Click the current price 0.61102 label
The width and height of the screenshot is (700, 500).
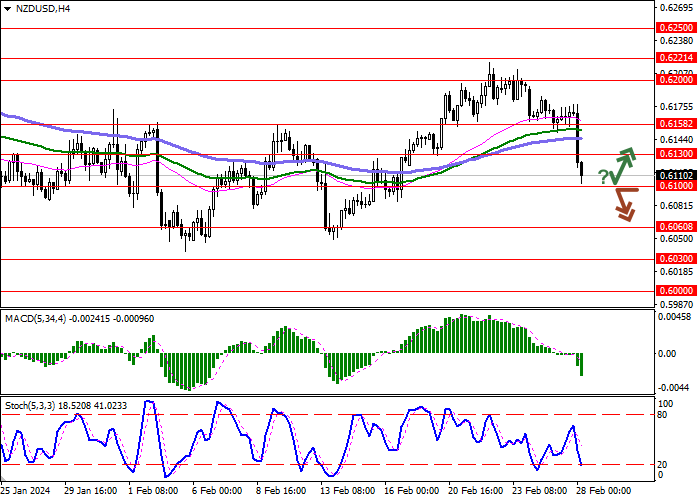(676, 176)
